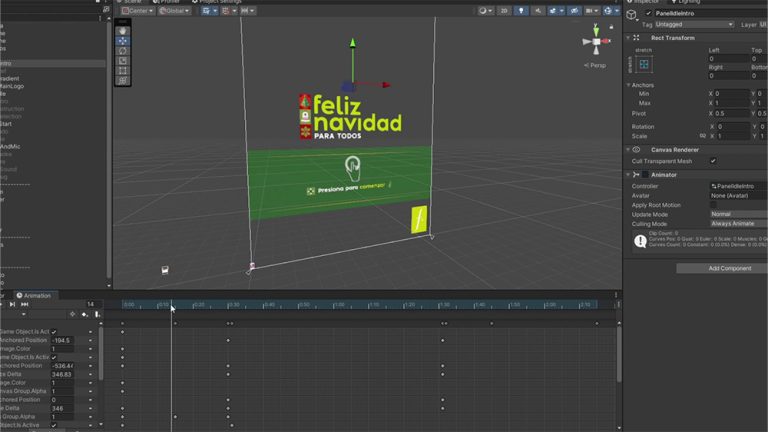Open the anchor presets stretch box
Viewport: 768px width, 432px height.
(644, 64)
